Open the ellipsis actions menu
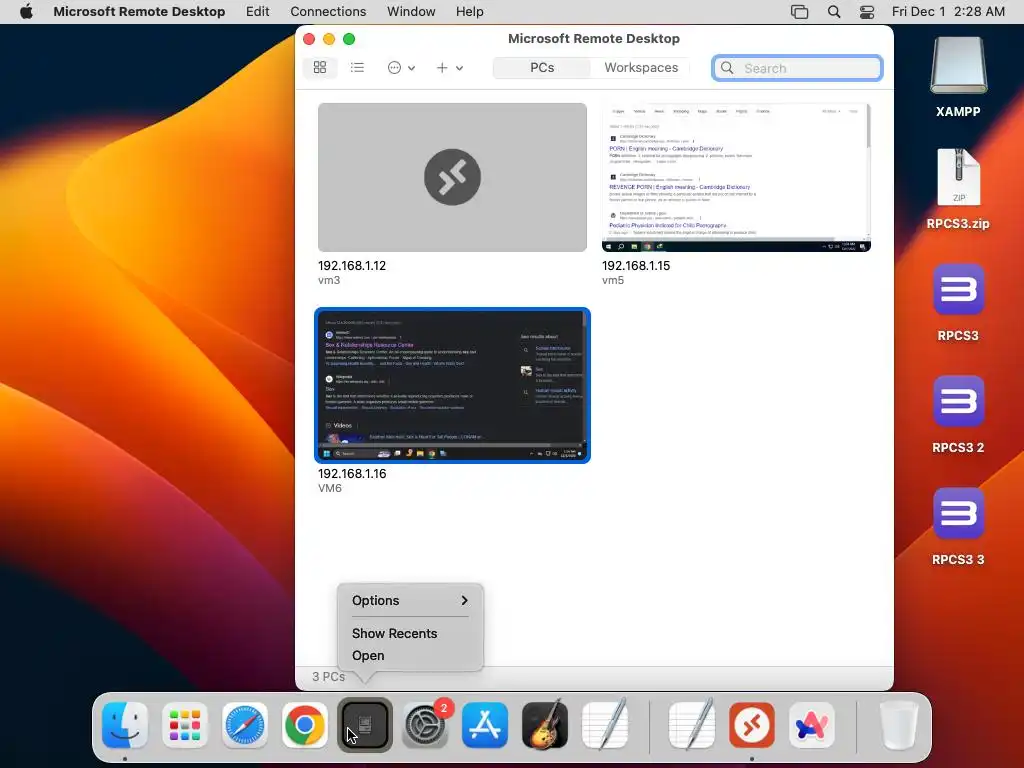The width and height of the screenshot is (1024, 768). pos(394,67)
